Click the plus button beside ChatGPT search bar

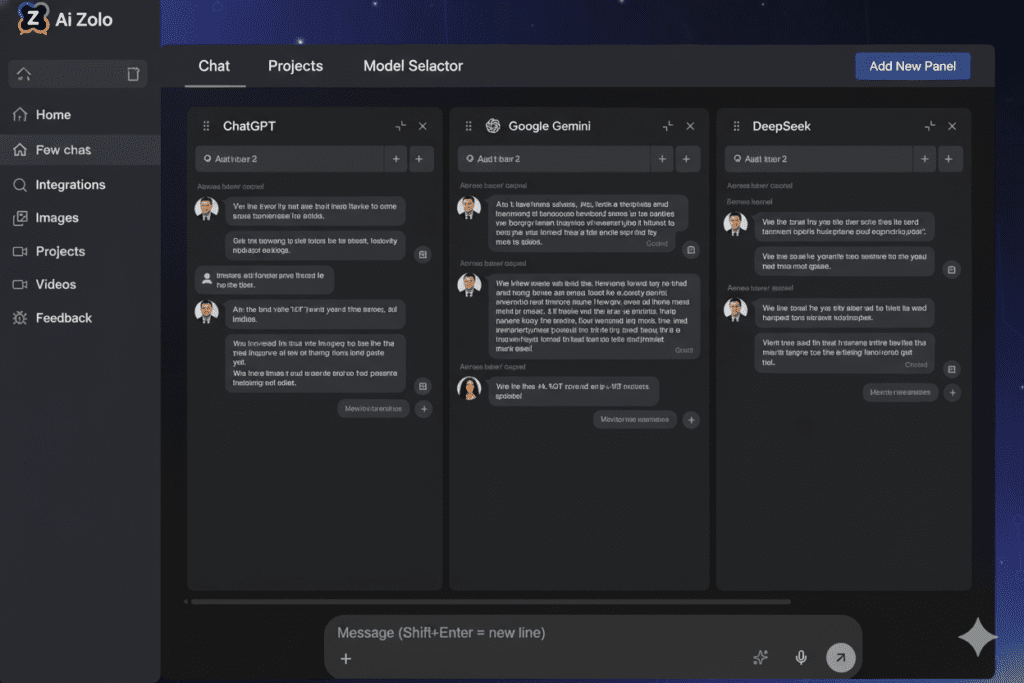point(397,158)
